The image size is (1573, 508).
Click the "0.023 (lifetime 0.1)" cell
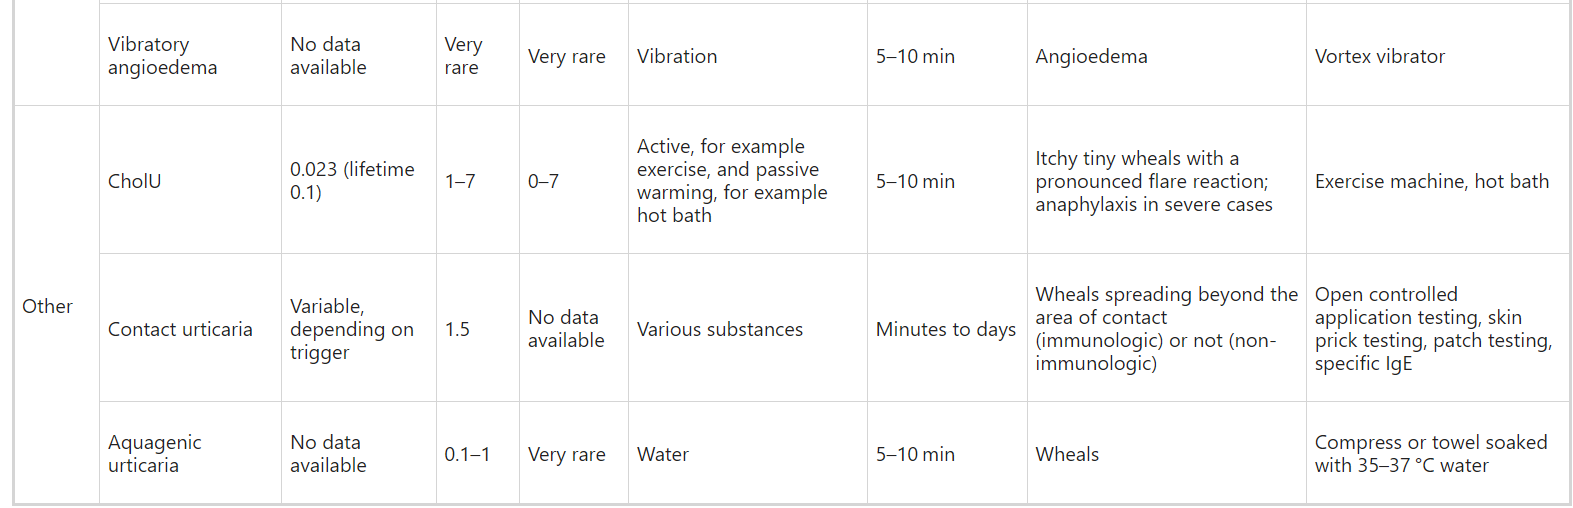[352, 181]
